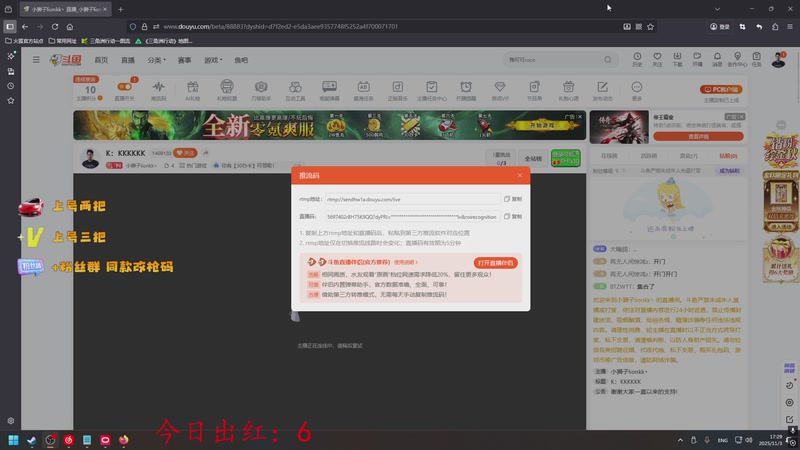Click the orange 关注 follow button beside the room title
The width and height of the screenshot is (800, 450).
click(x=185, y=153)
